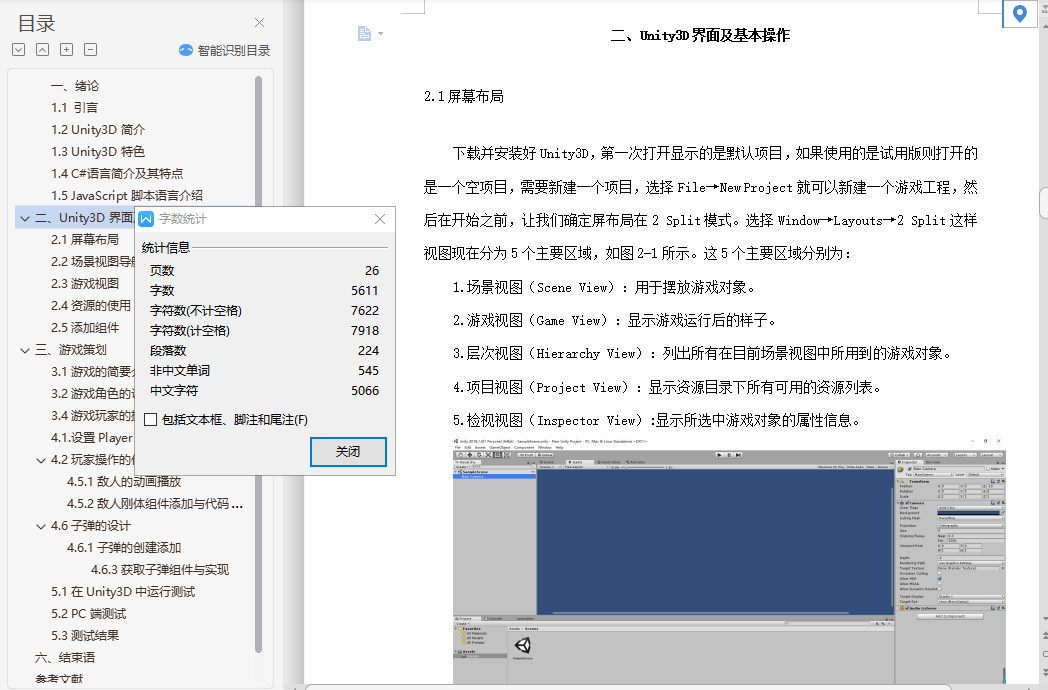The height and width of the screenshot is (690, 1048).
Task: Jump to 1.3 Unity3D 特色 heading
Action: click(98, 152)
